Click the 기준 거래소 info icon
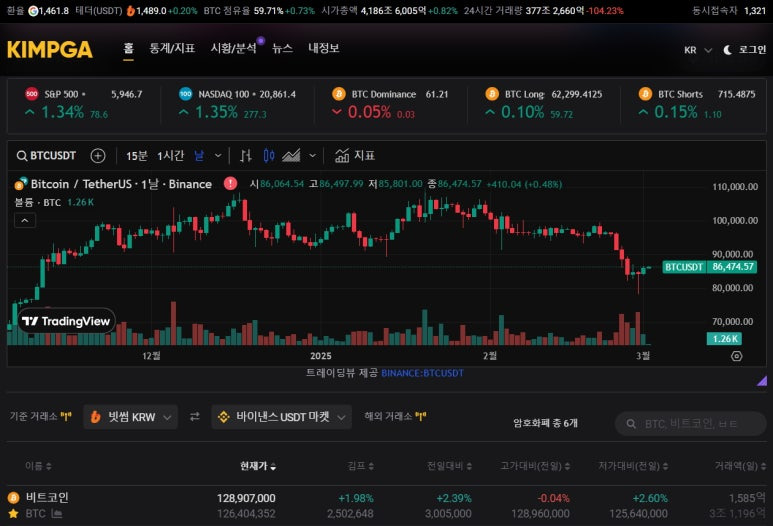773x526 pixels. click(x=66, y=417)
